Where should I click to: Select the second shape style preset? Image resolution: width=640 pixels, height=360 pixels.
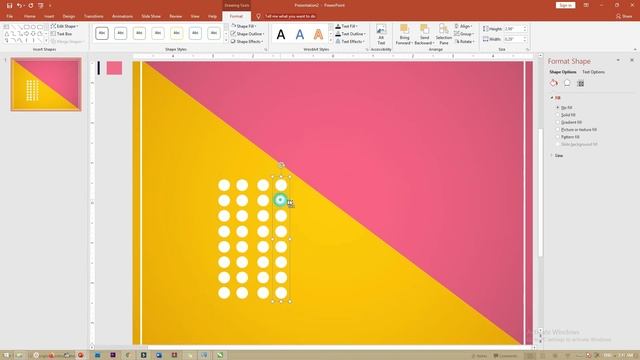tap(120, 33)
